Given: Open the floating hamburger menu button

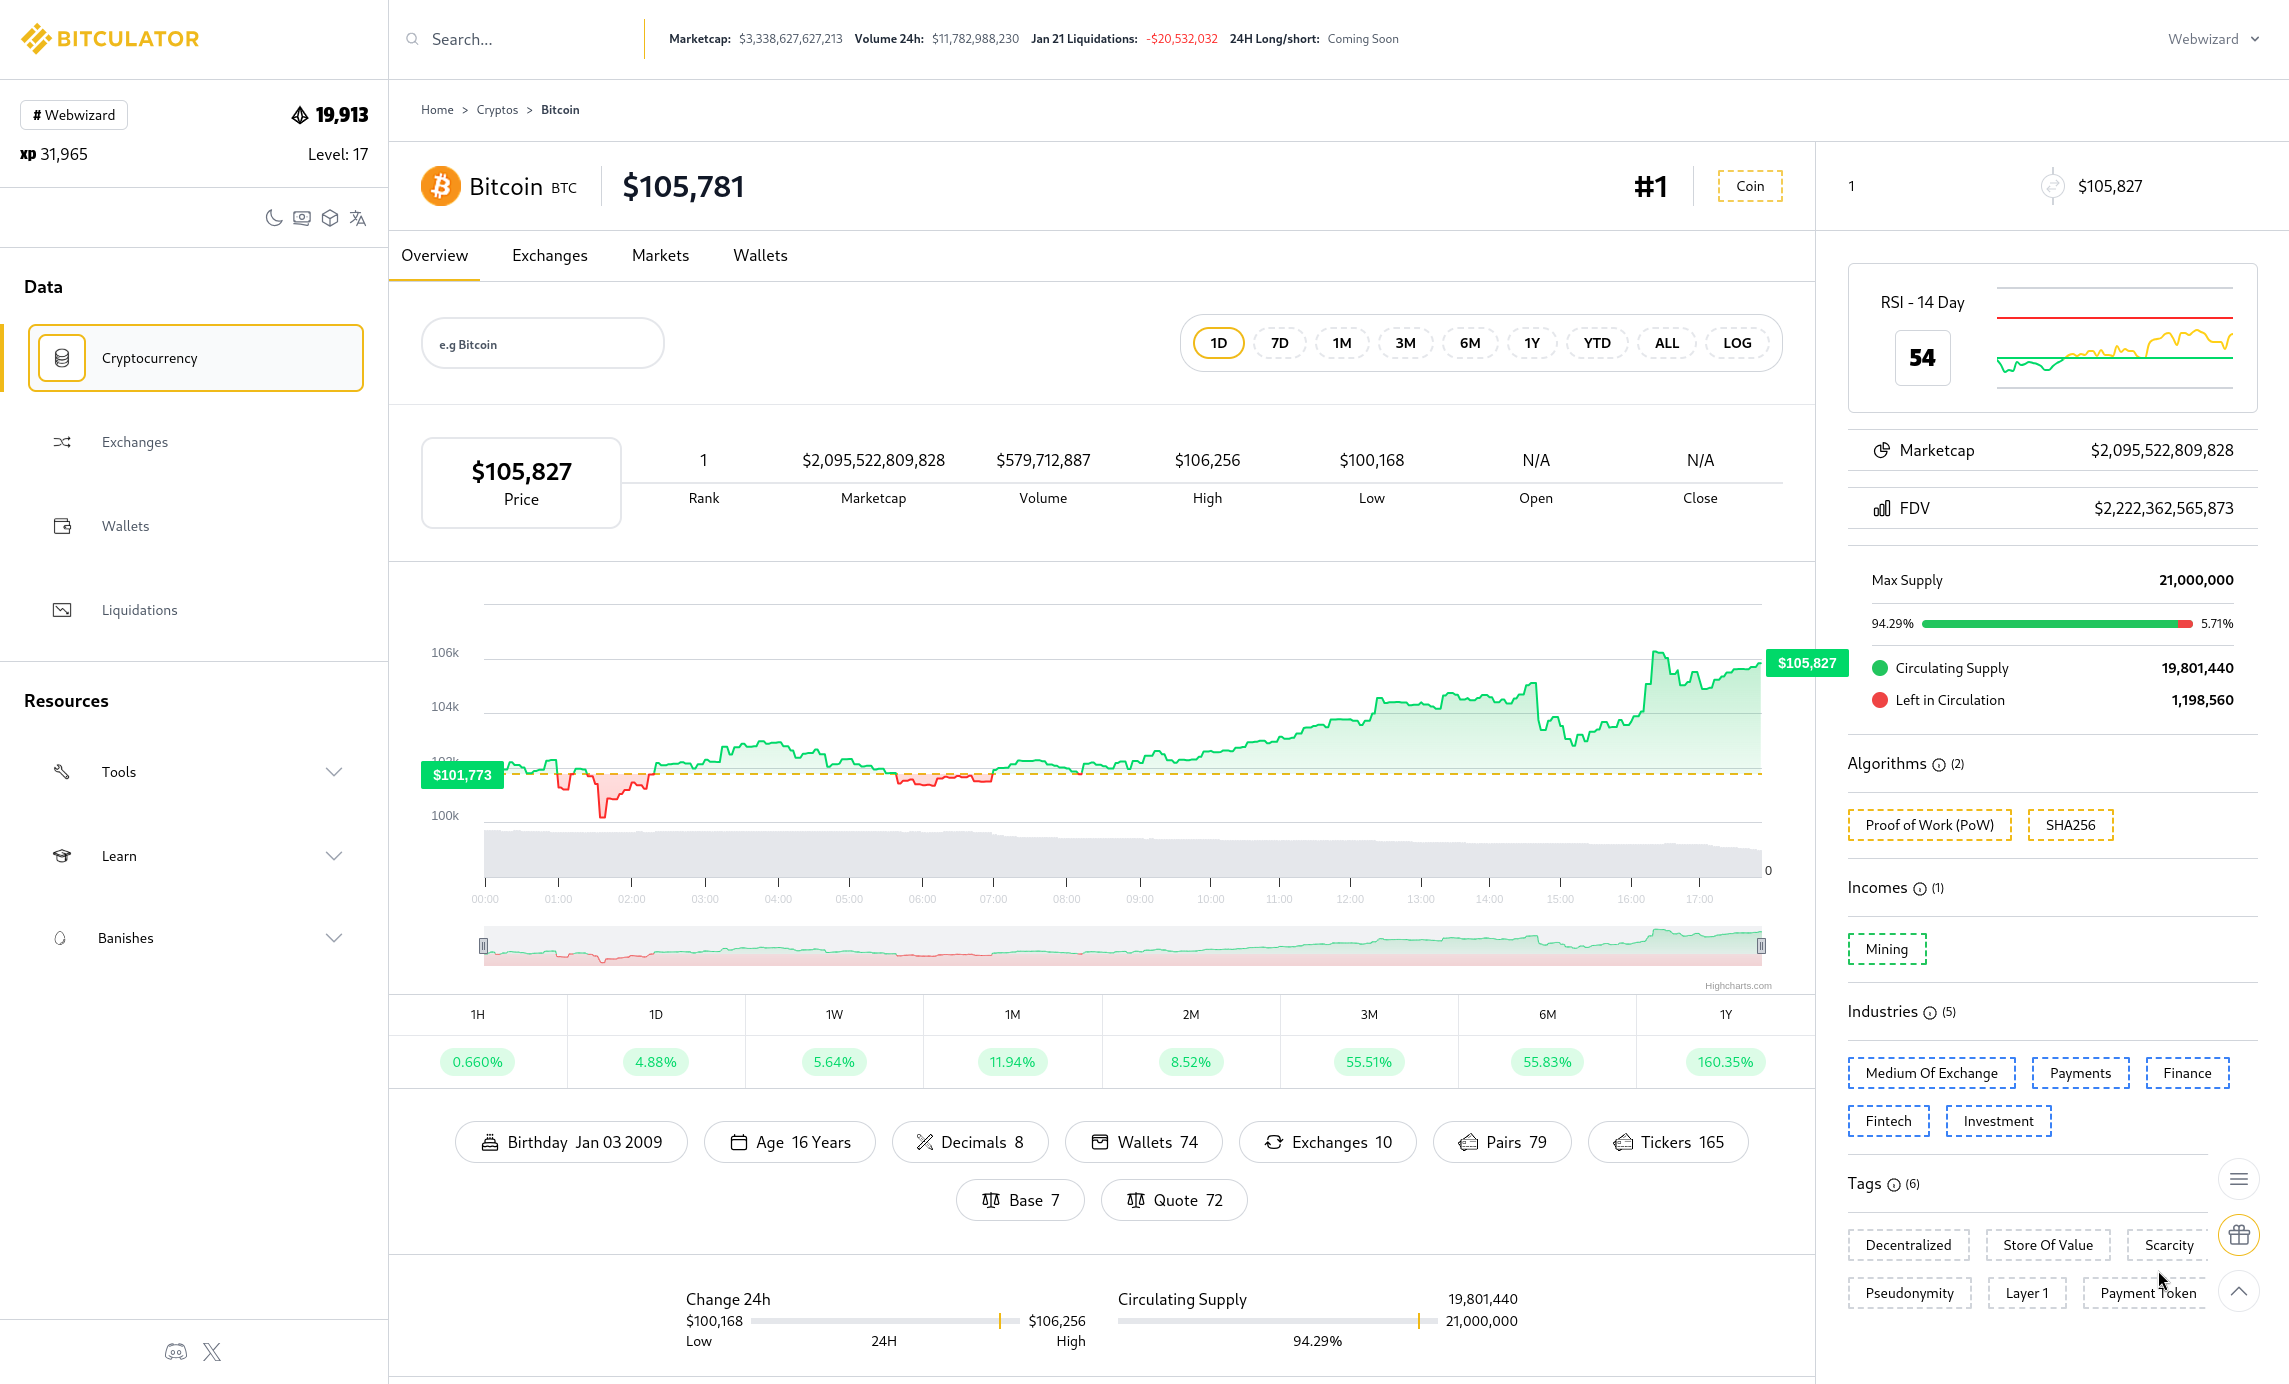Looking at the screenshot, I should click(2239, 1179).
